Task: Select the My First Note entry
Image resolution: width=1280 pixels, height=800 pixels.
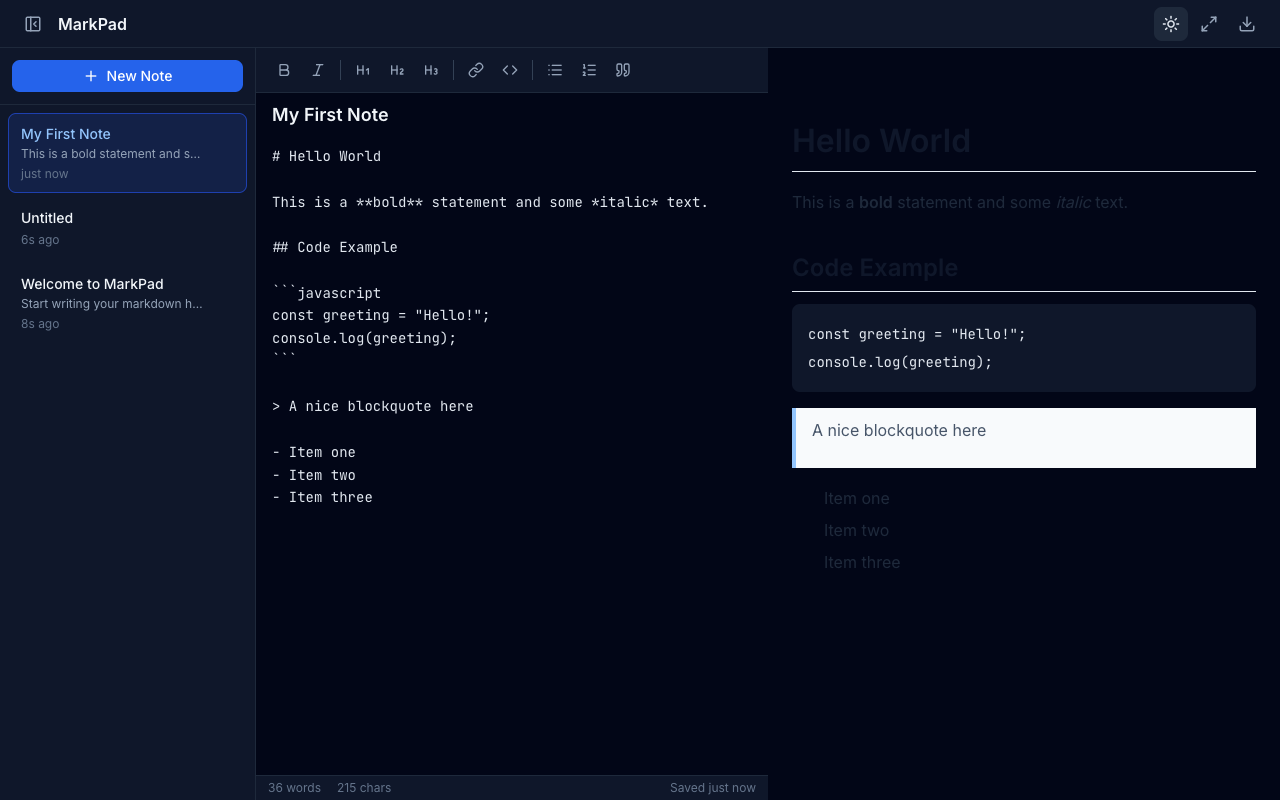Action: point(127,152)
